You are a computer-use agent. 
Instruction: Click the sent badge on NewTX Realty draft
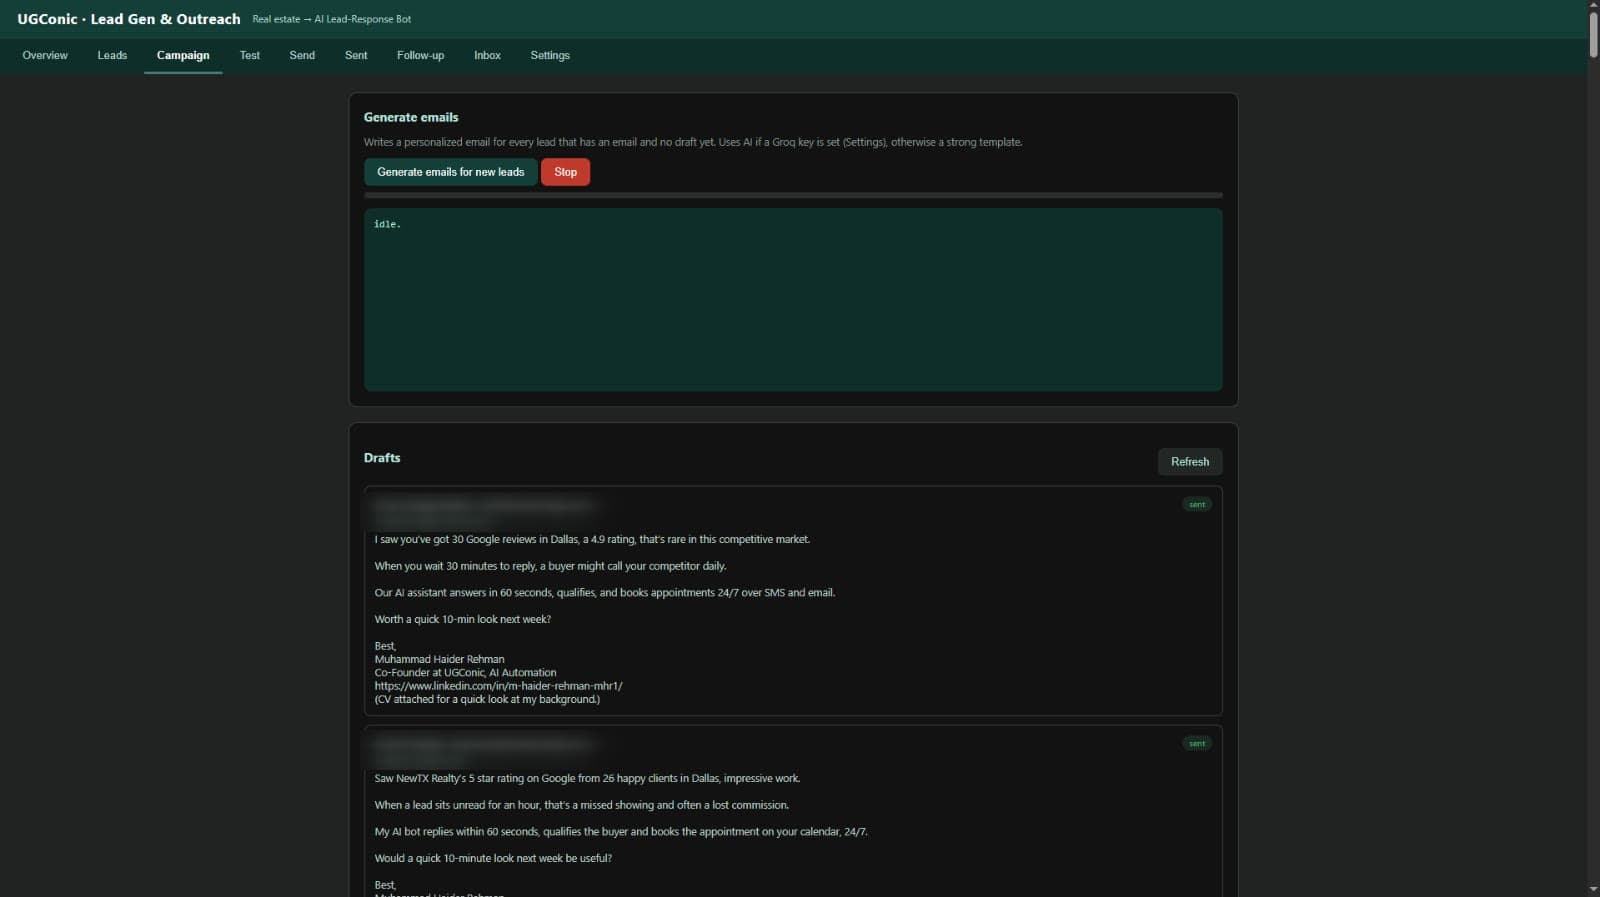(1197, 743)
